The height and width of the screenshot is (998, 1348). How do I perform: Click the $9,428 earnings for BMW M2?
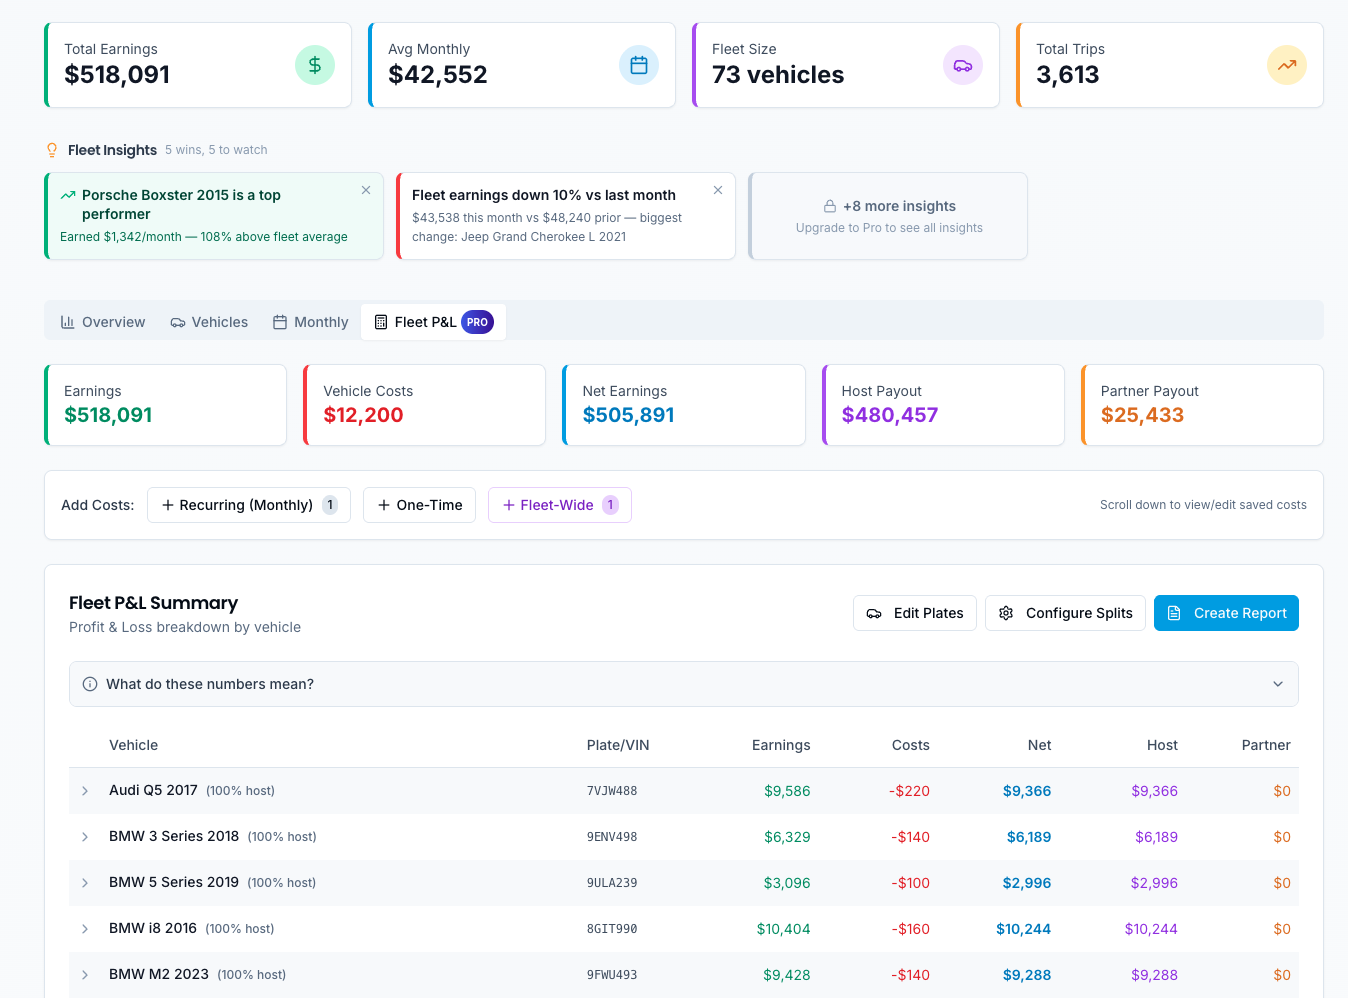point(787,975)
